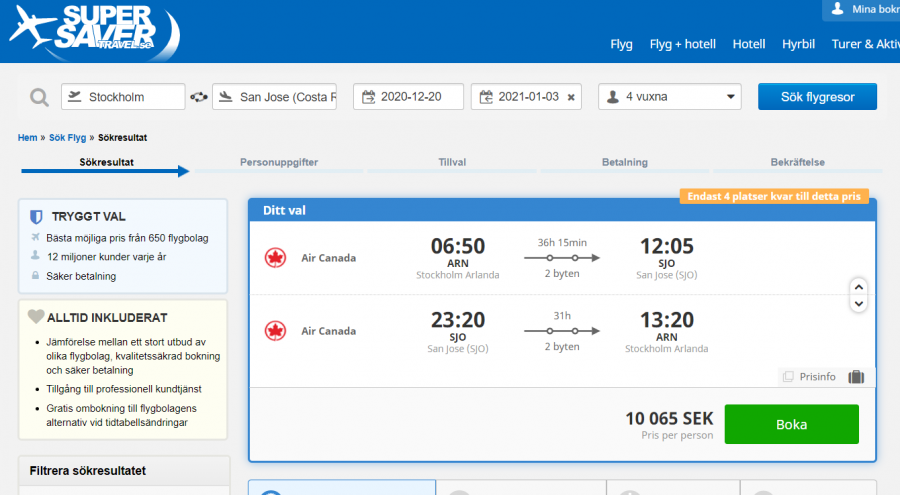
Task: Follow the Hem breadcrumb link
Action: click(x=27, y=137)
